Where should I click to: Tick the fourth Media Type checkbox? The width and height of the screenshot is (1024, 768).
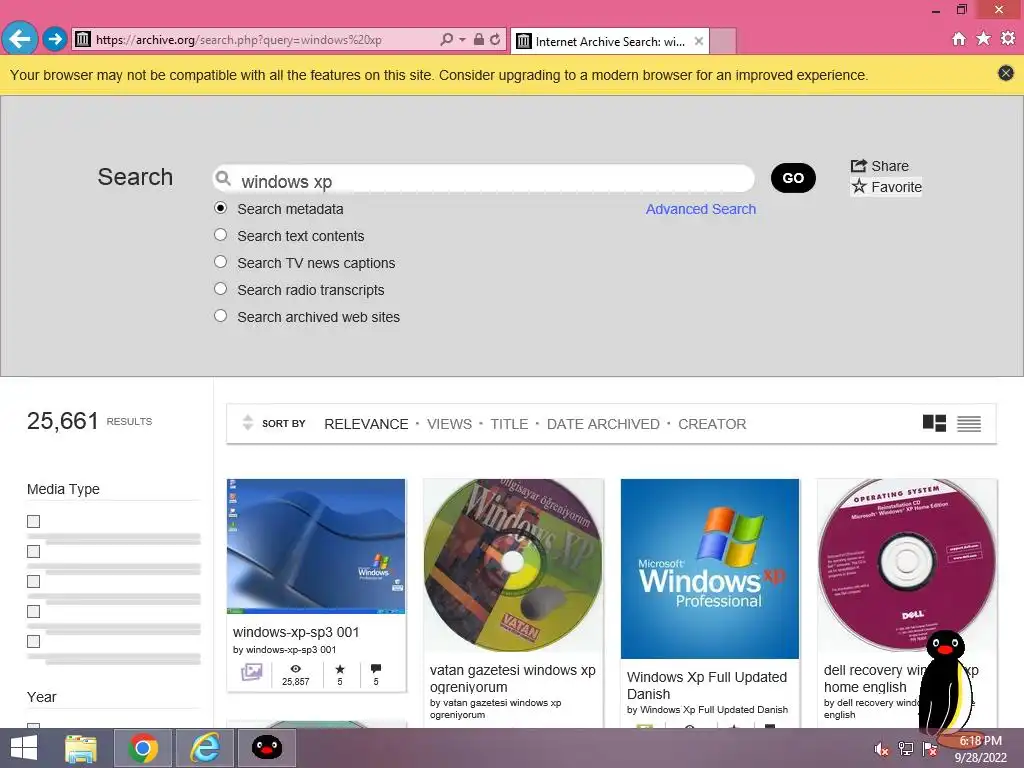pyautogui.click(x=33, y=611)
